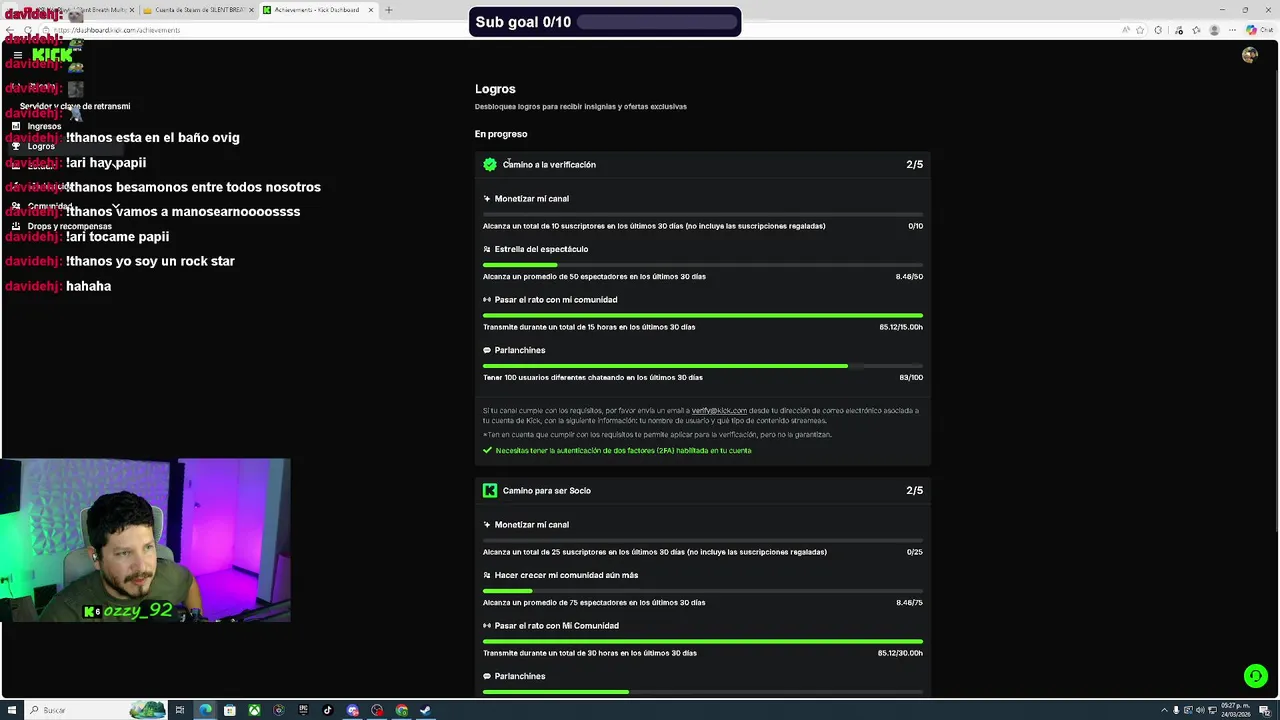Open the favorites list toolbar icon
The image size is (1280, 720).
1195,30
